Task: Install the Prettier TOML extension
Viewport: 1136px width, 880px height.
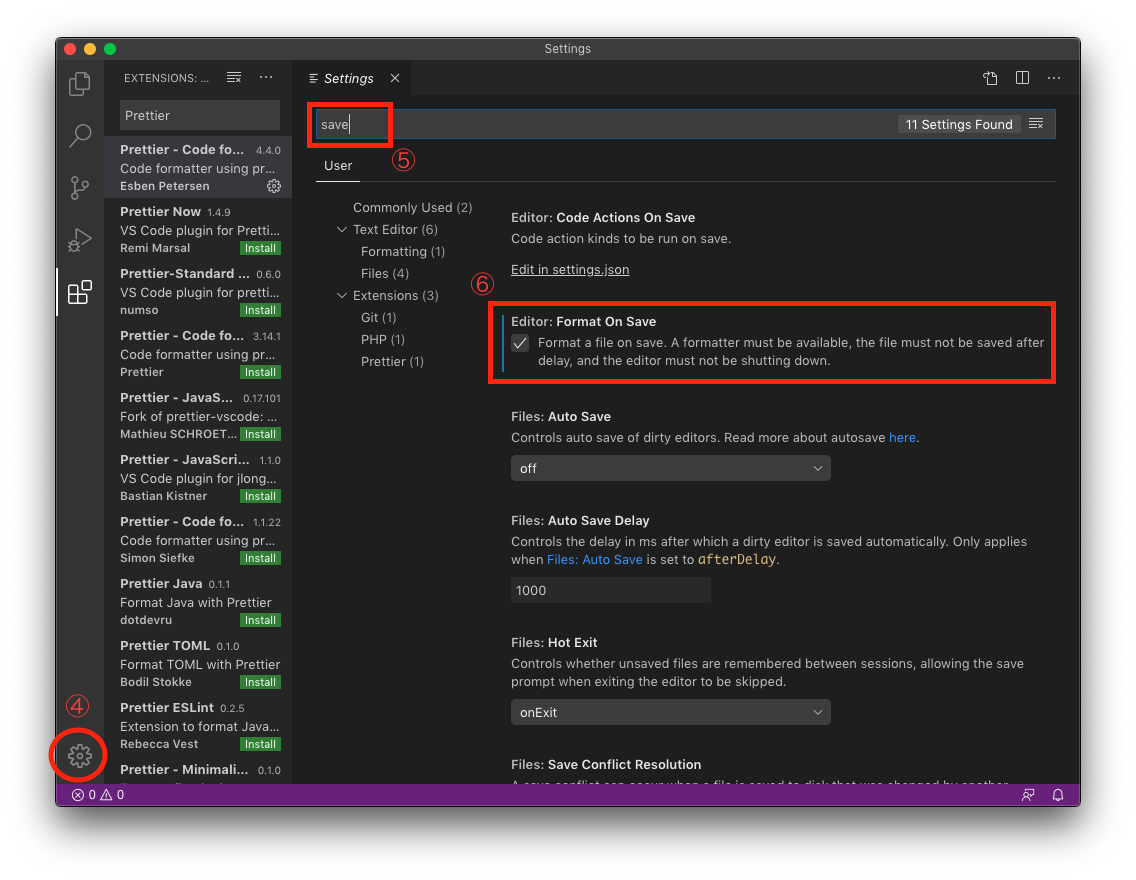Action: pos(260,682)
